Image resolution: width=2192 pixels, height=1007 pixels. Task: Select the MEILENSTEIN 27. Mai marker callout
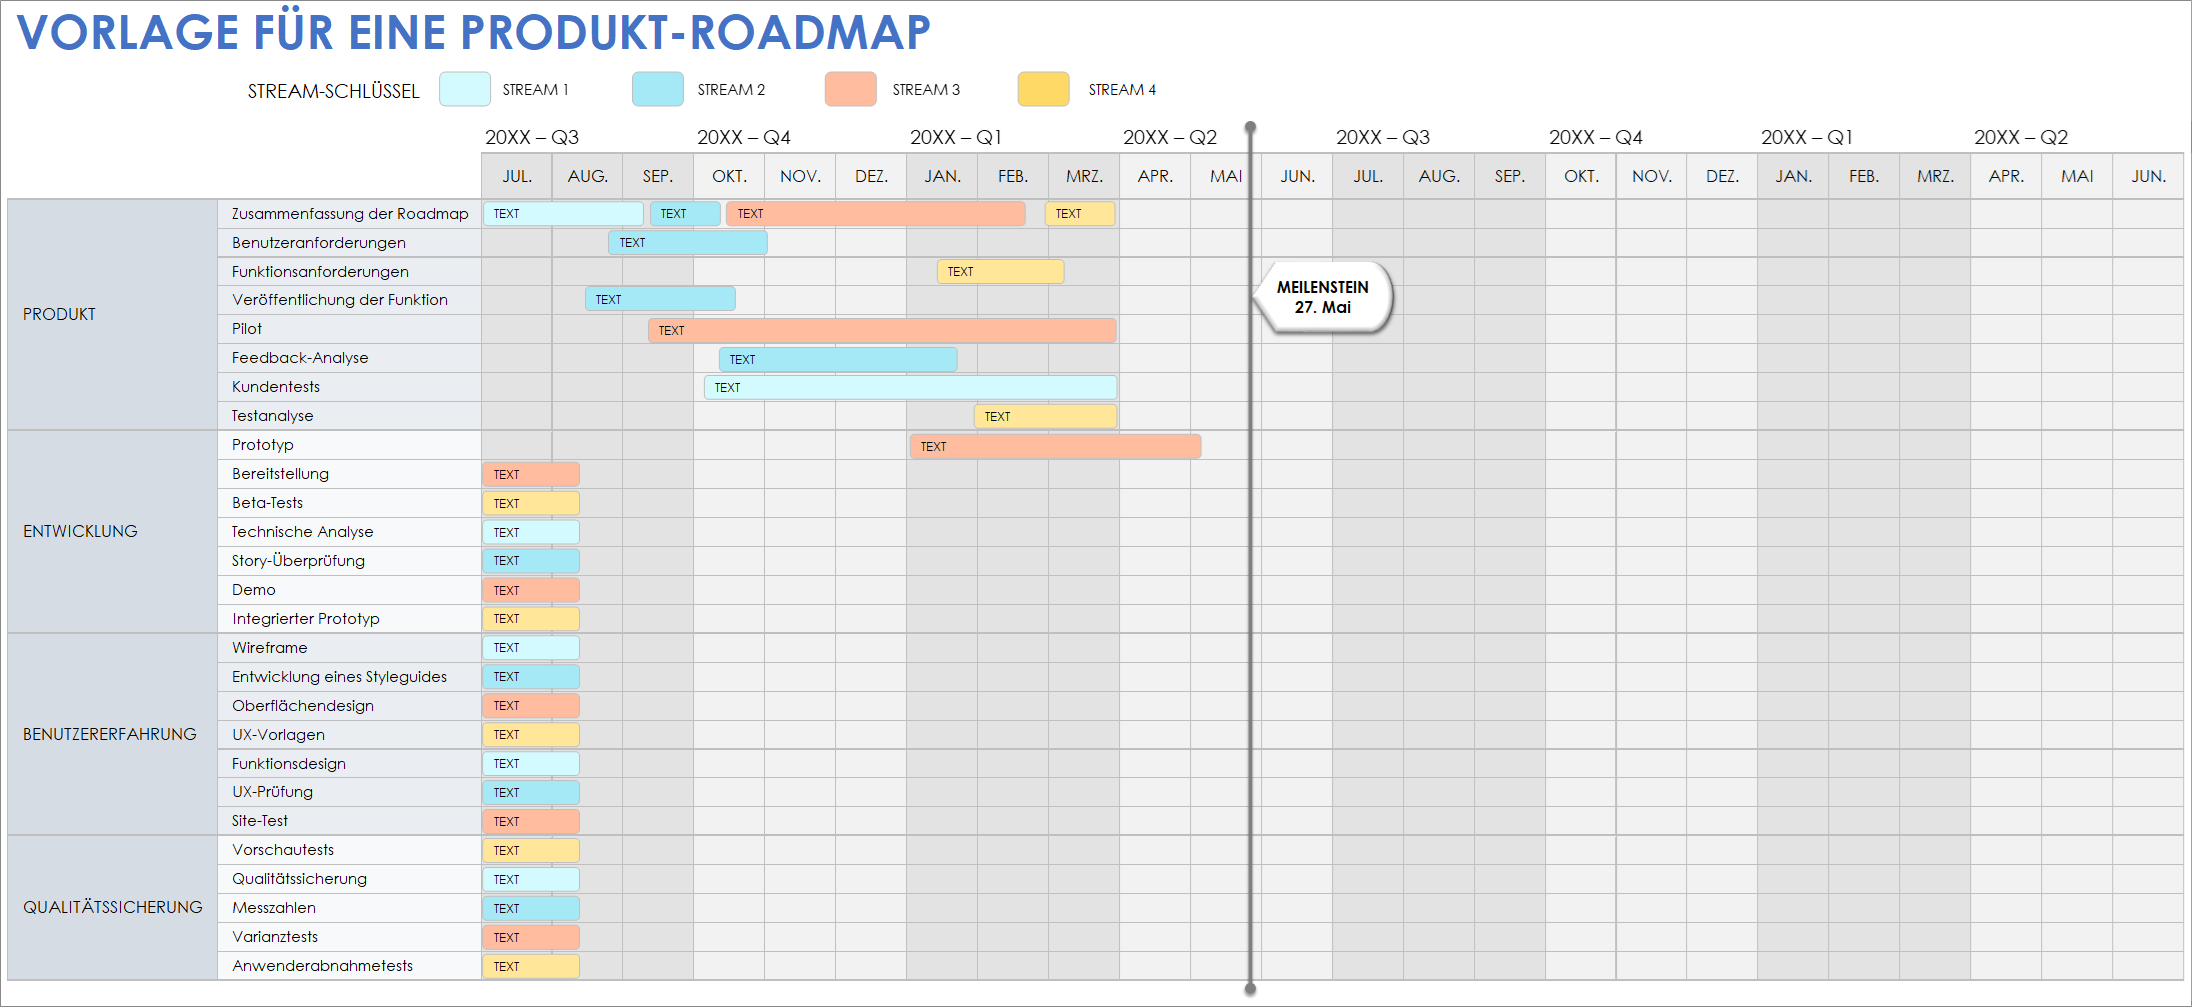(1322, 297)
